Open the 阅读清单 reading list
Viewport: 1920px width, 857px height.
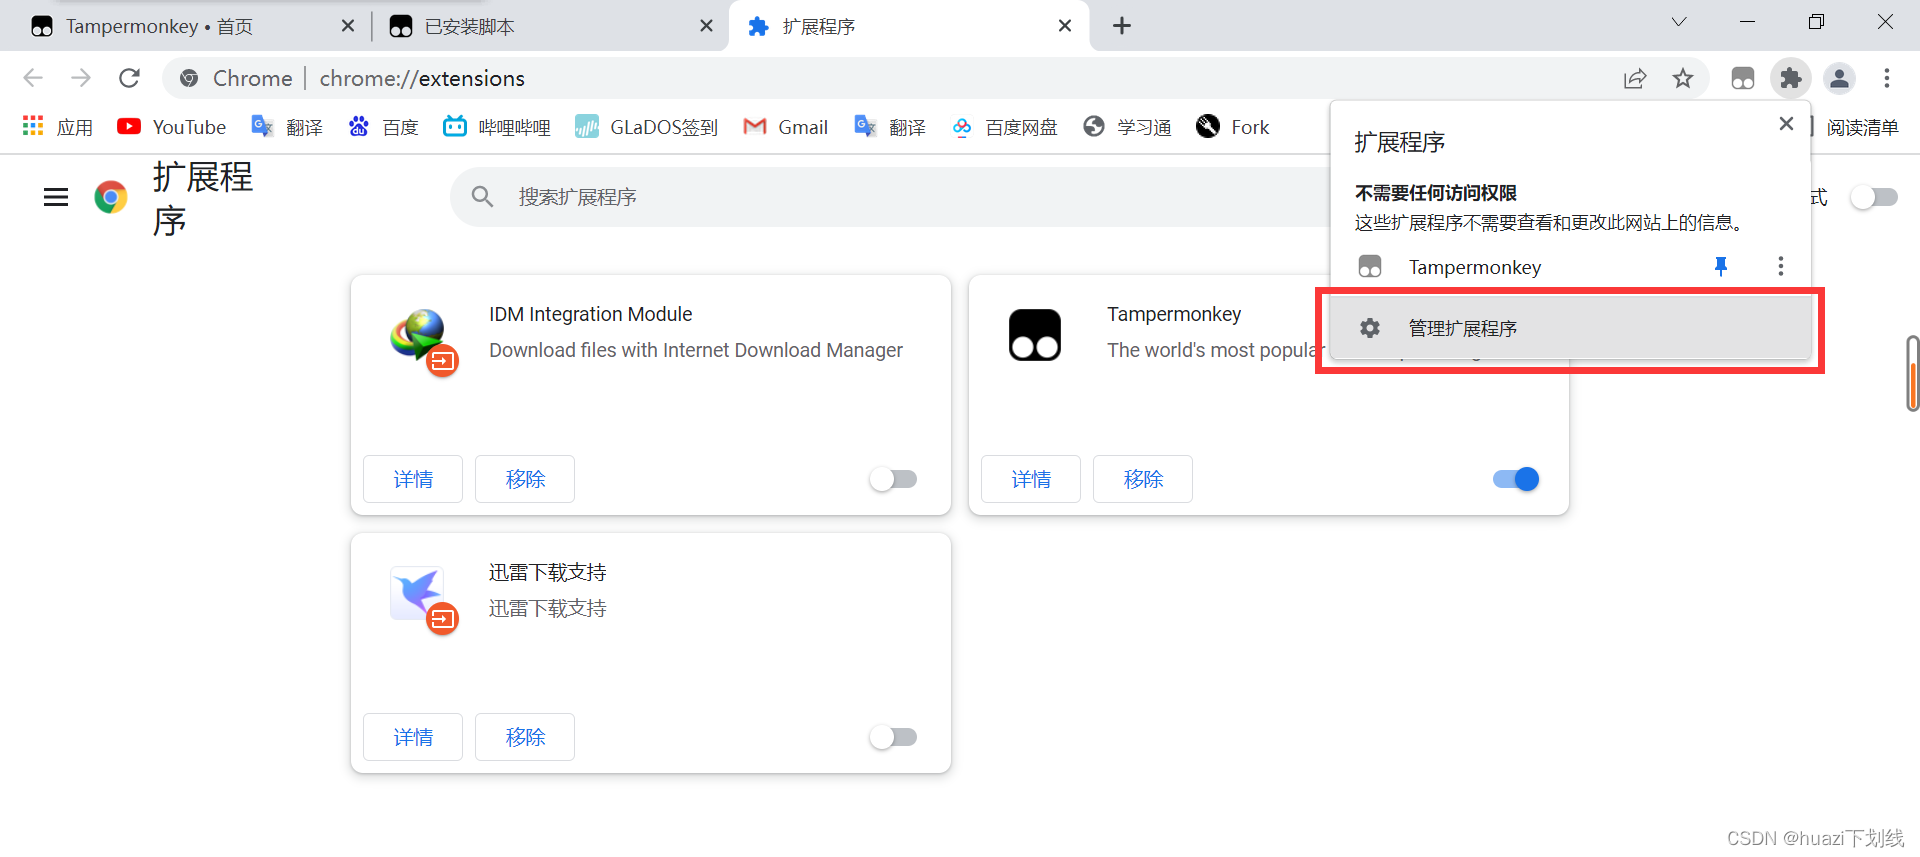(1862, 127)
